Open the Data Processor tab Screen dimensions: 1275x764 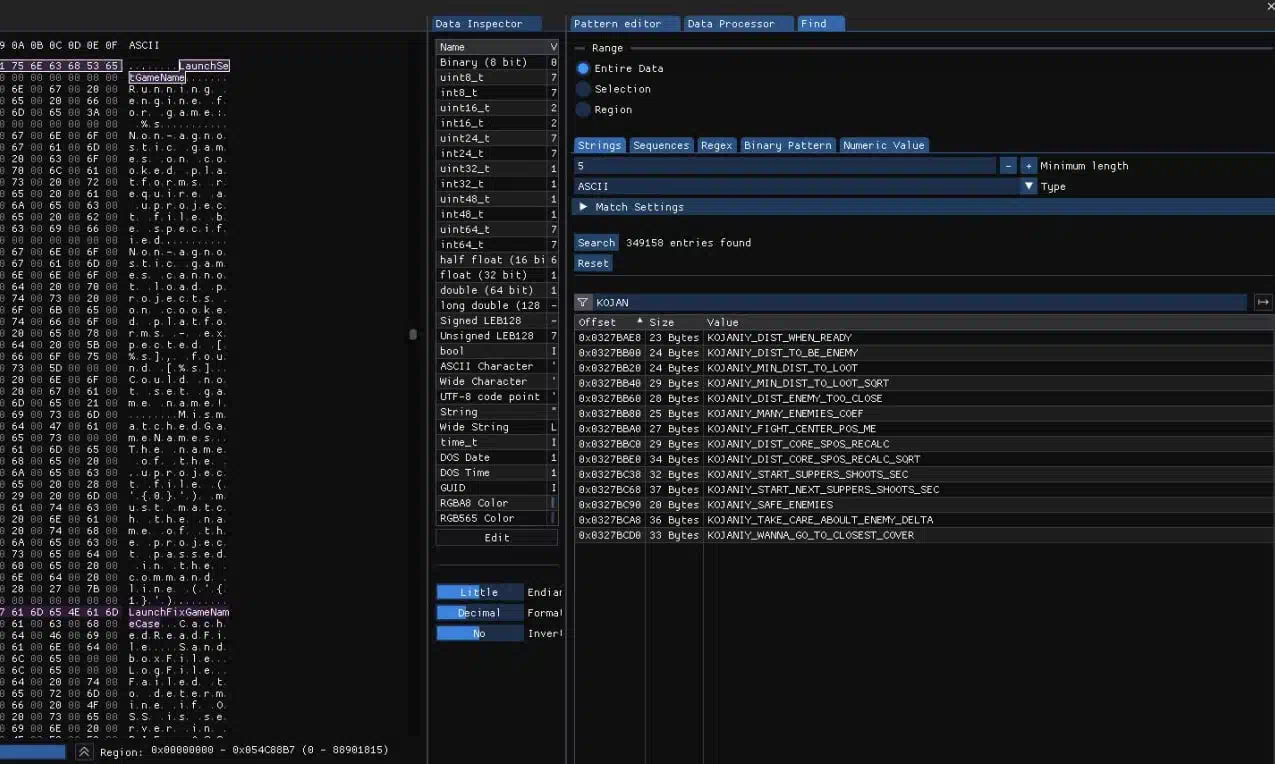coord(738,24)
